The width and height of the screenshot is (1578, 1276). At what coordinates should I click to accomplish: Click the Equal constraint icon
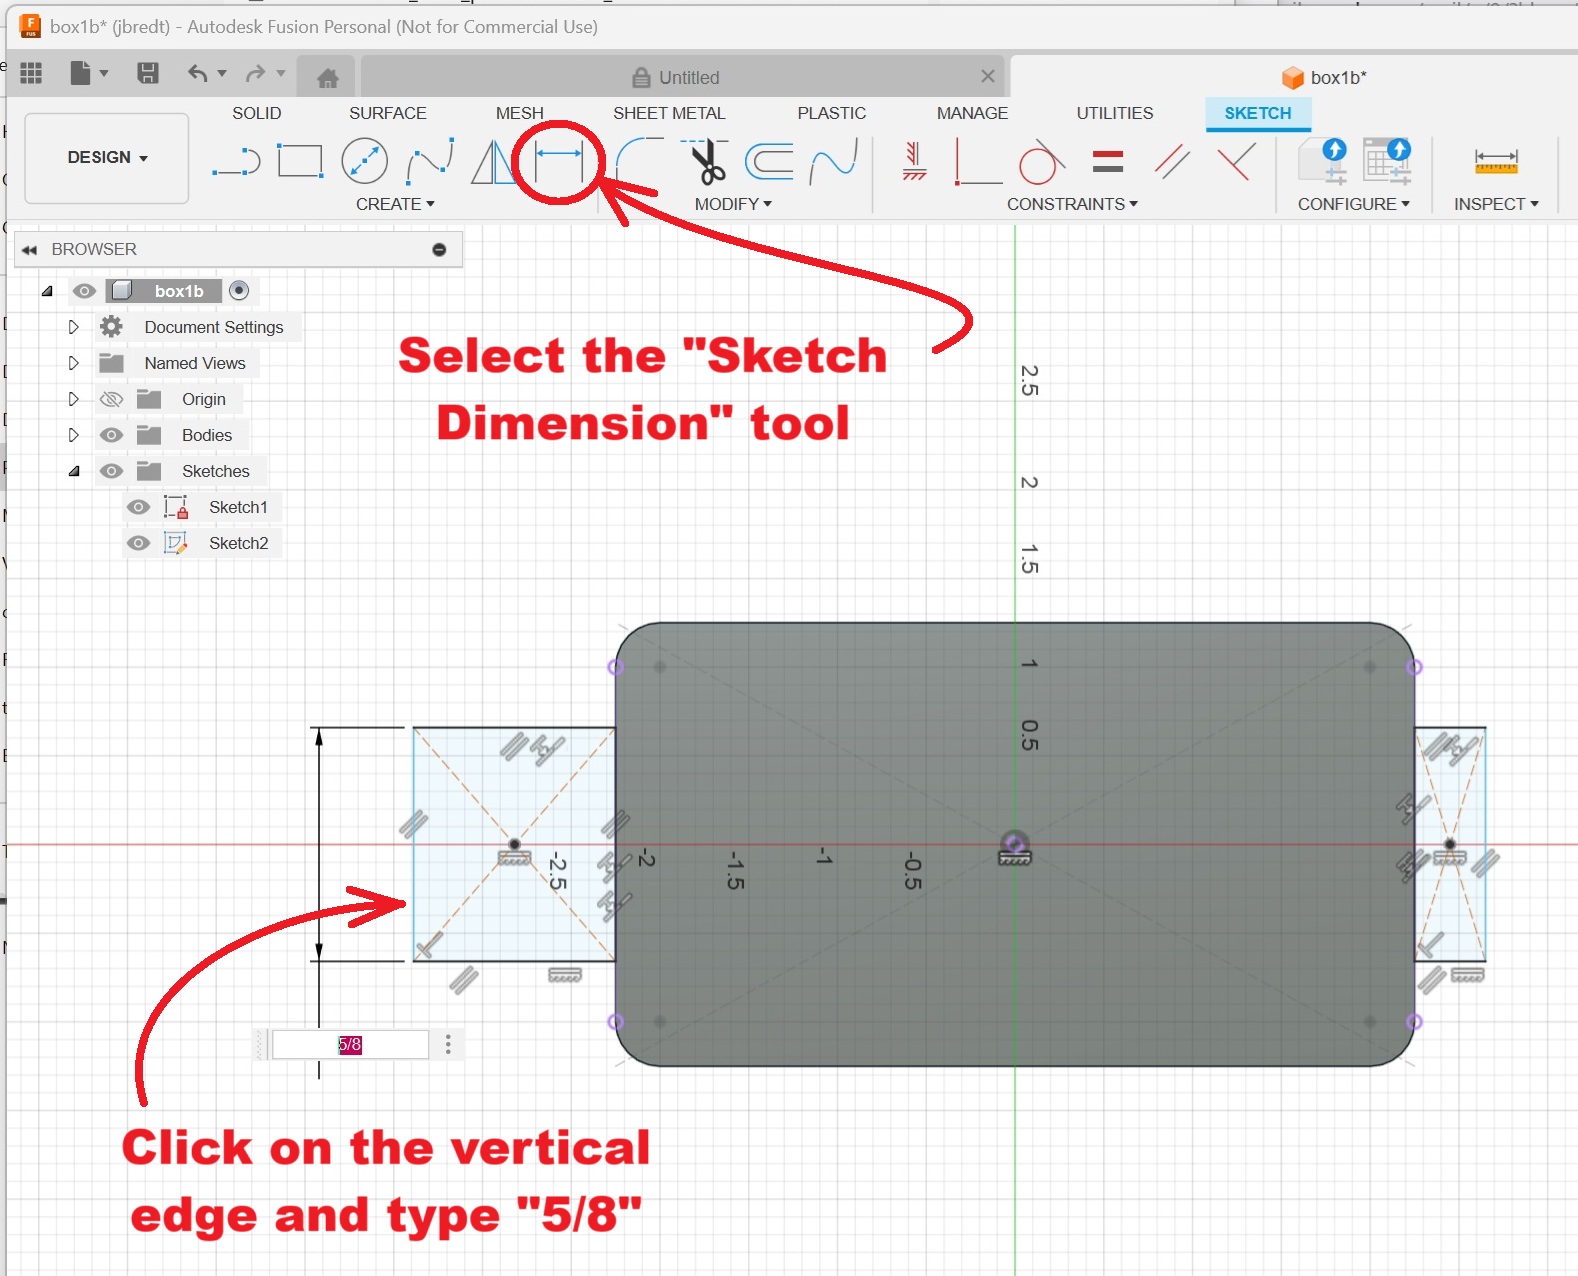click(1107, 160)
